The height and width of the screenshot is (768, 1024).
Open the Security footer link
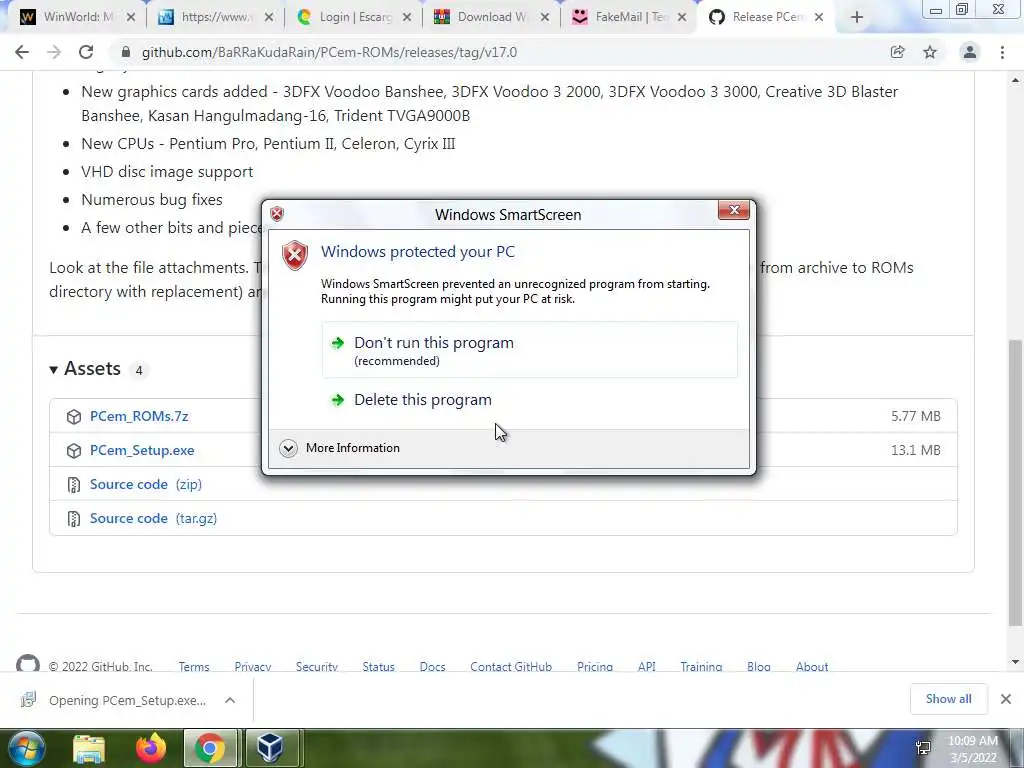click(317, 666)
